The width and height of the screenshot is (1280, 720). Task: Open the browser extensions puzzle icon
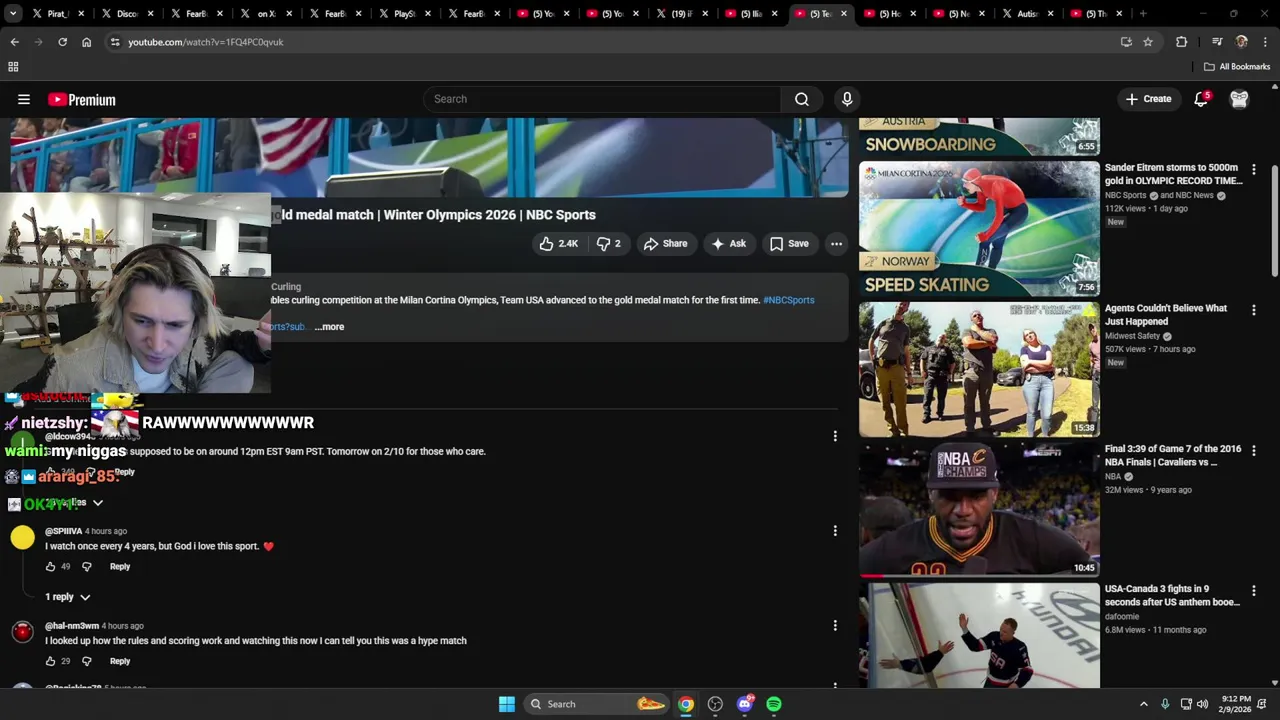coord(1181,42)
